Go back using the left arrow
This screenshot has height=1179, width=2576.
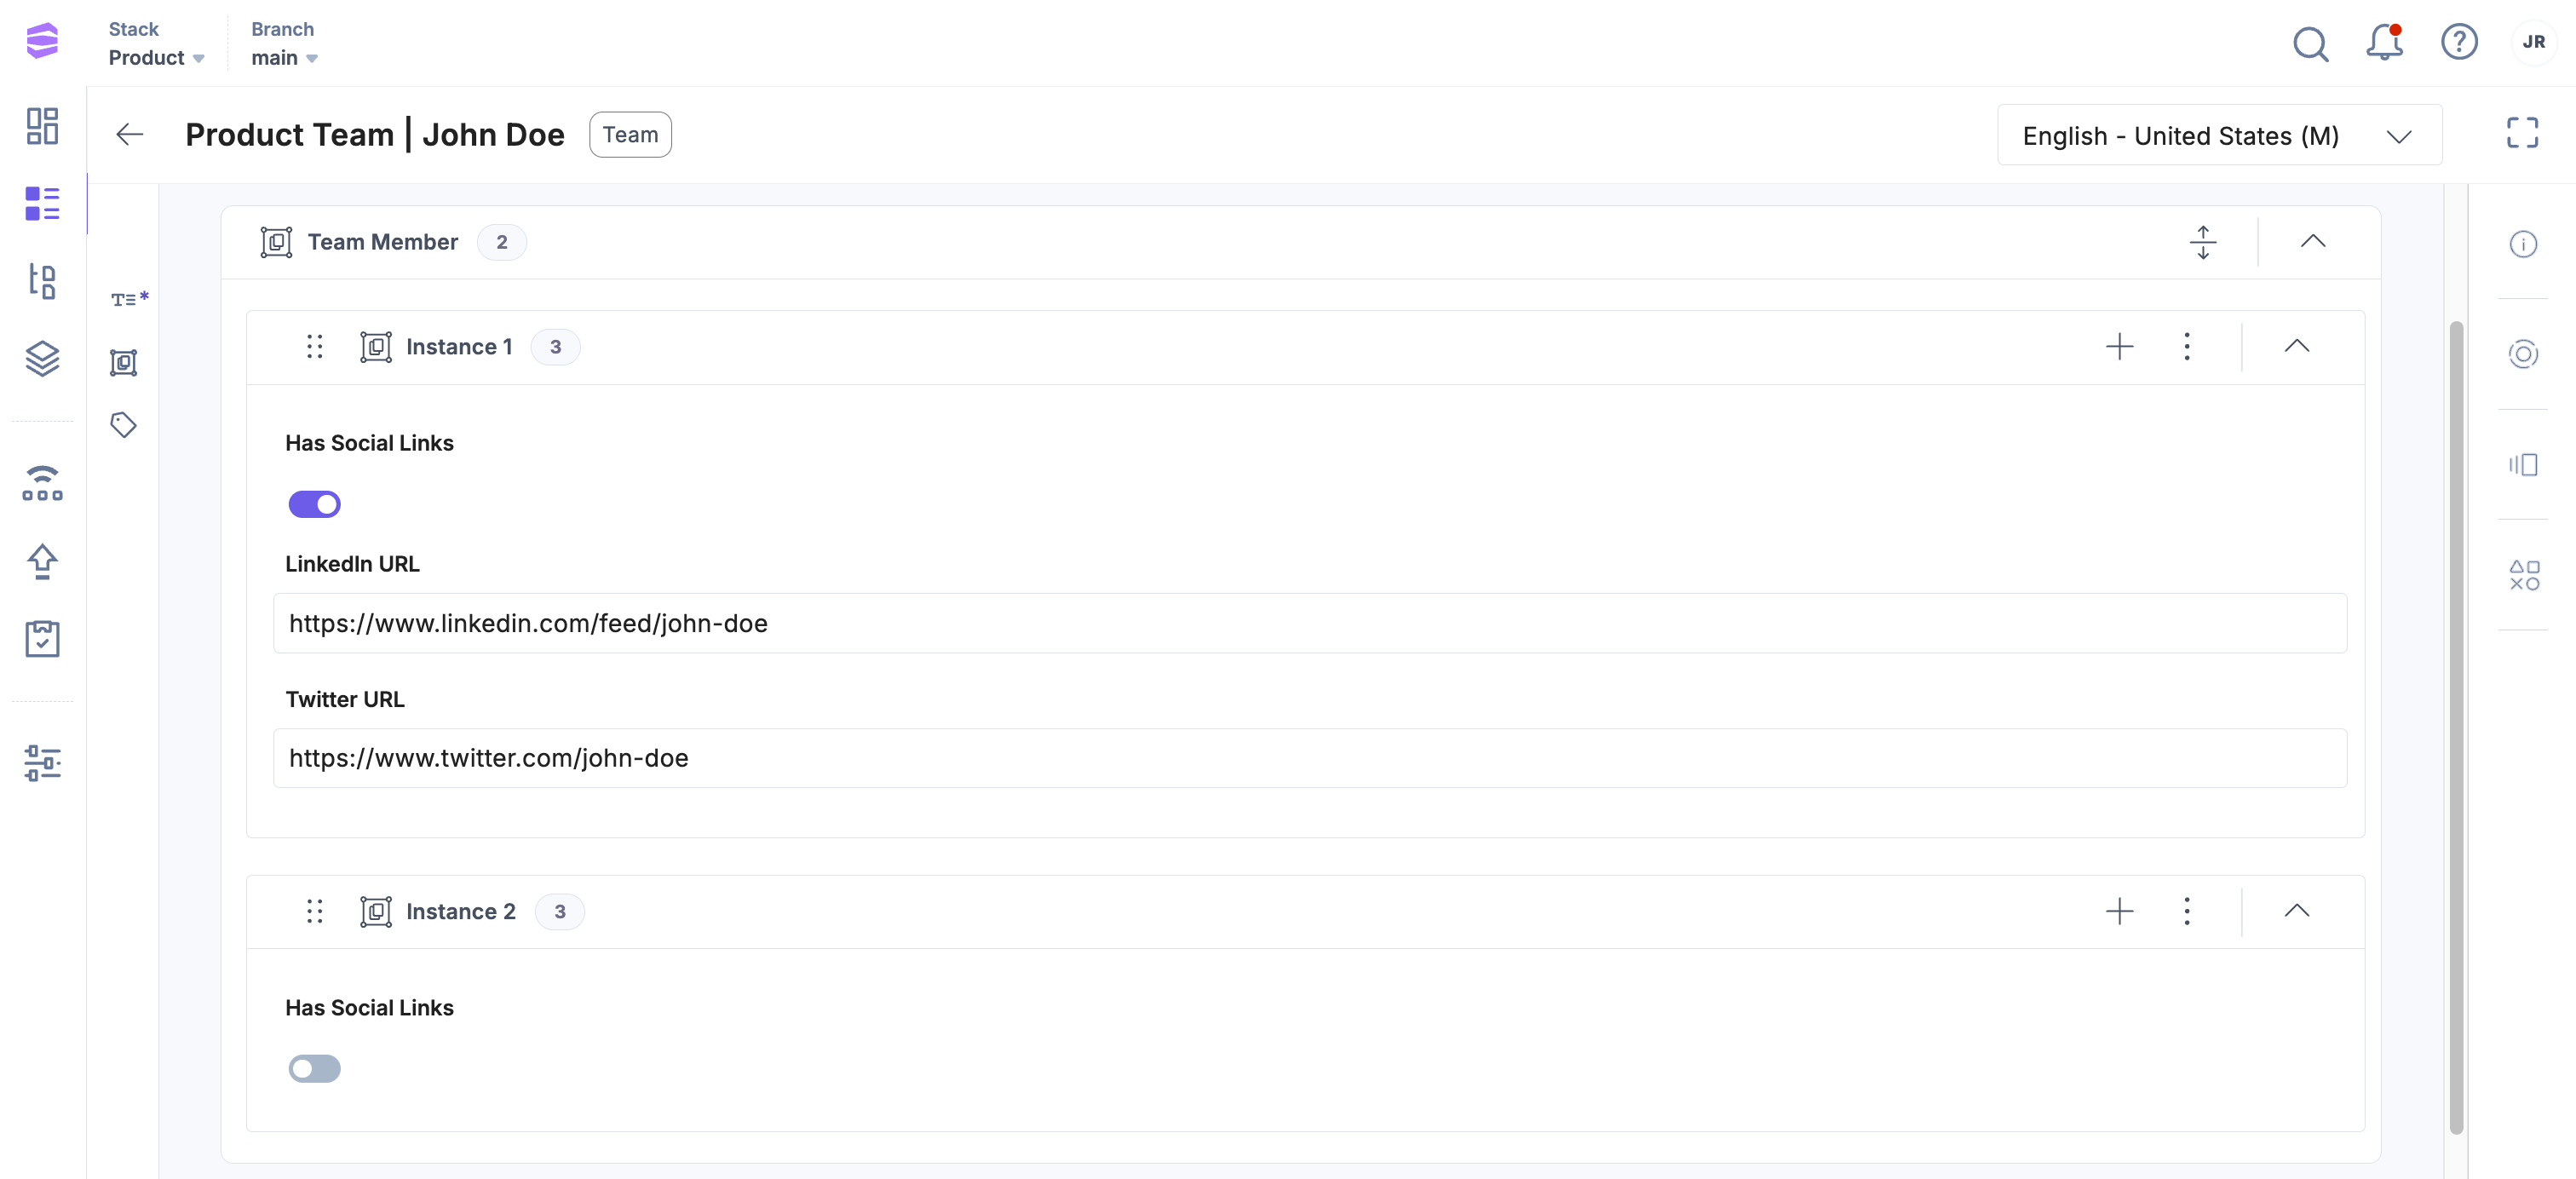(130, 134)
